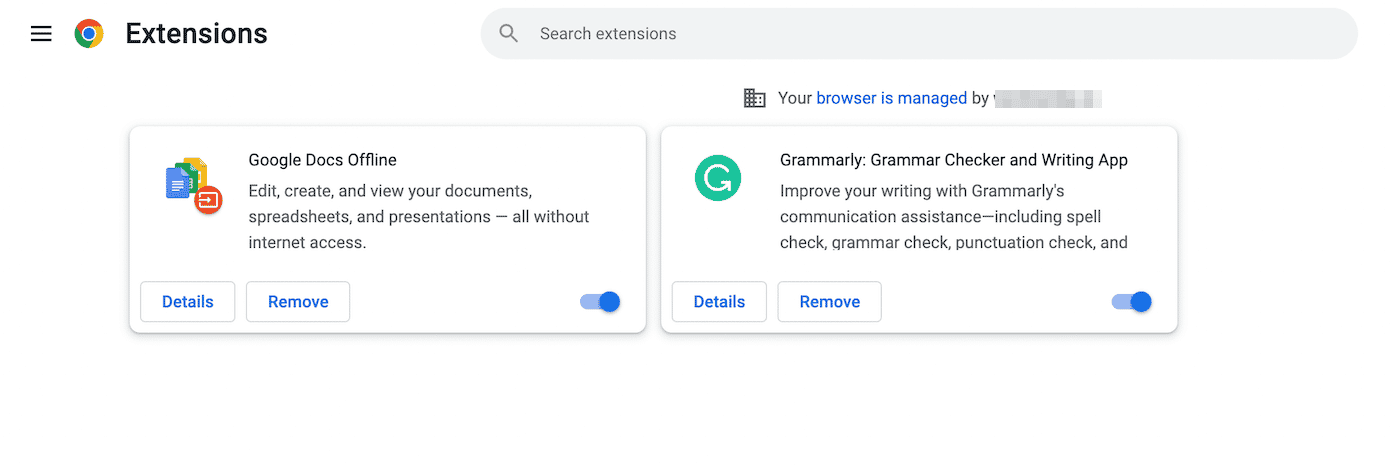Click the magnifying glass search icon
The width and height of the screenshot is (1400, 468).
(x=509, y=34)
